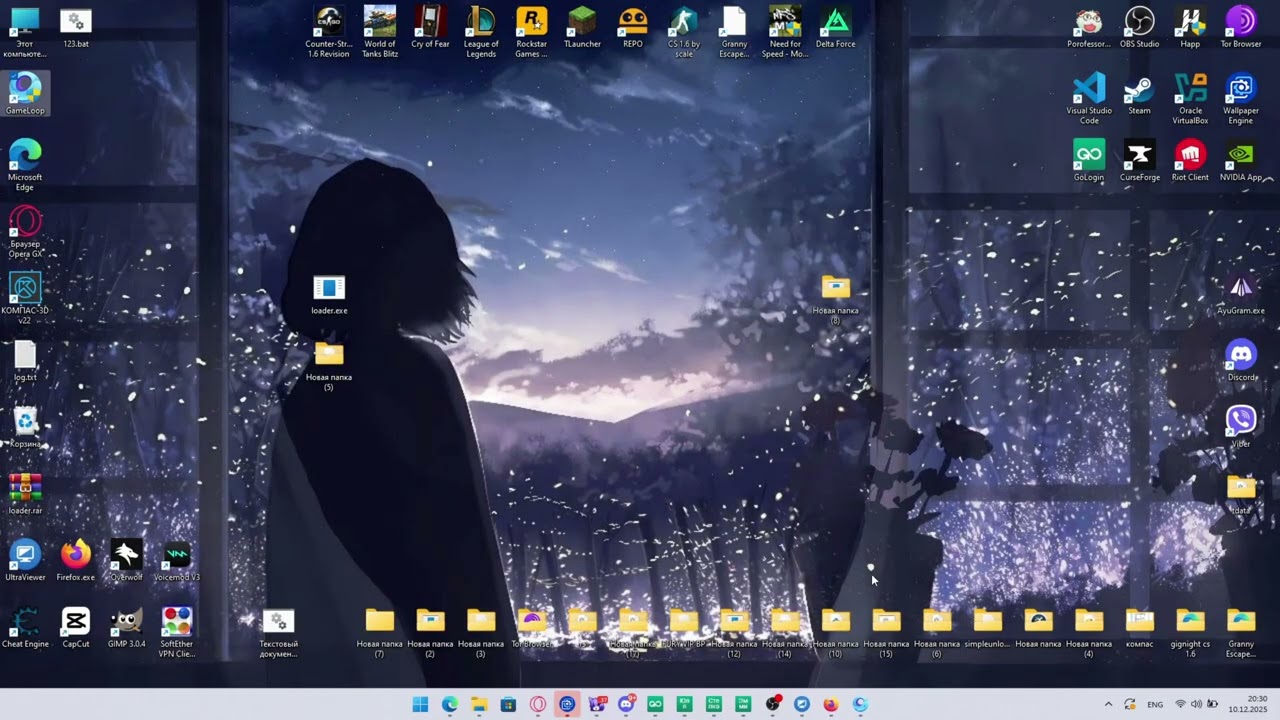Launch Opera GX browser desktop icon
This screenshot has width=1280, height=720.
(x=25, y=232)
